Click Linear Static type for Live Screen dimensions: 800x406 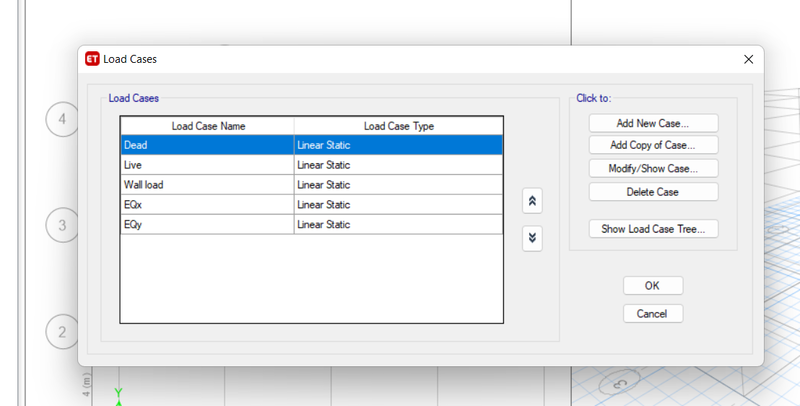point(398,165)
